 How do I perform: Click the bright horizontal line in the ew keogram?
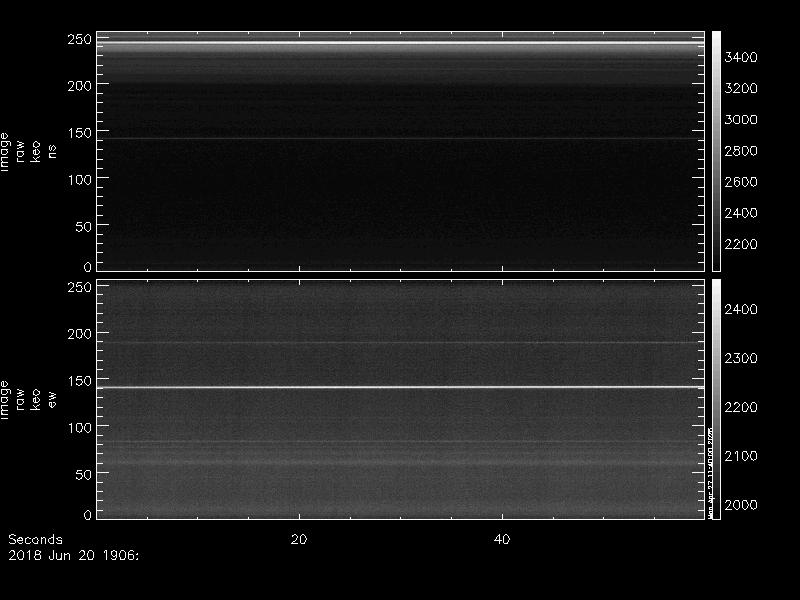click(401, 388)
